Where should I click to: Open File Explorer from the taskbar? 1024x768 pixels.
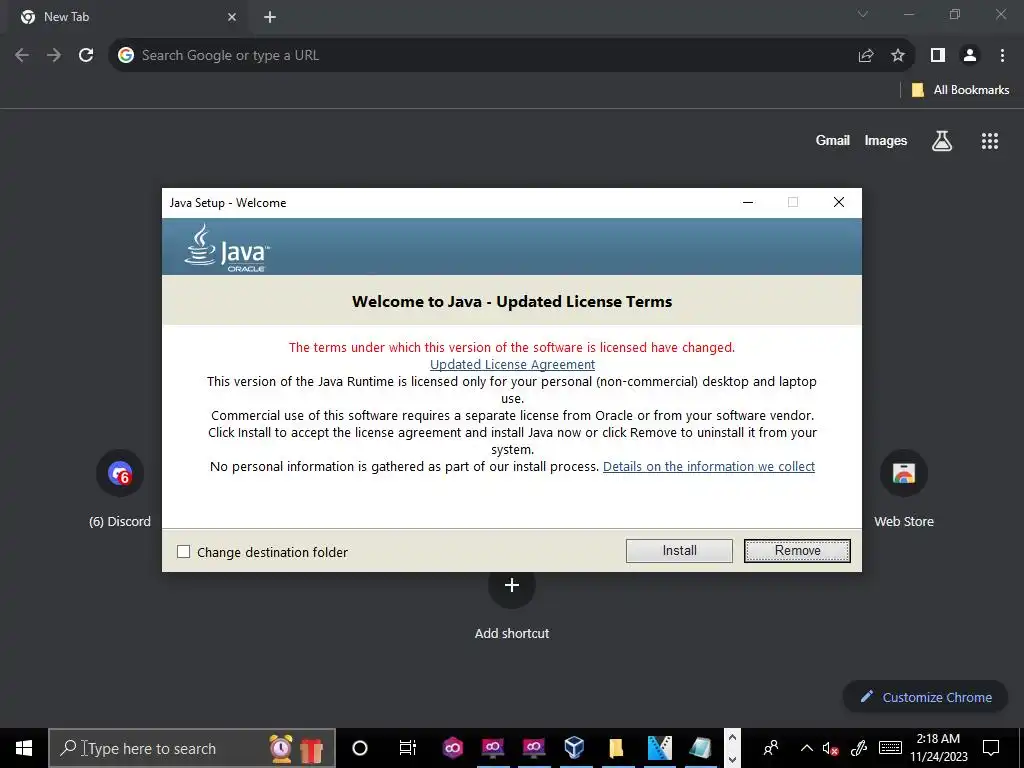[x=616, y=748]
